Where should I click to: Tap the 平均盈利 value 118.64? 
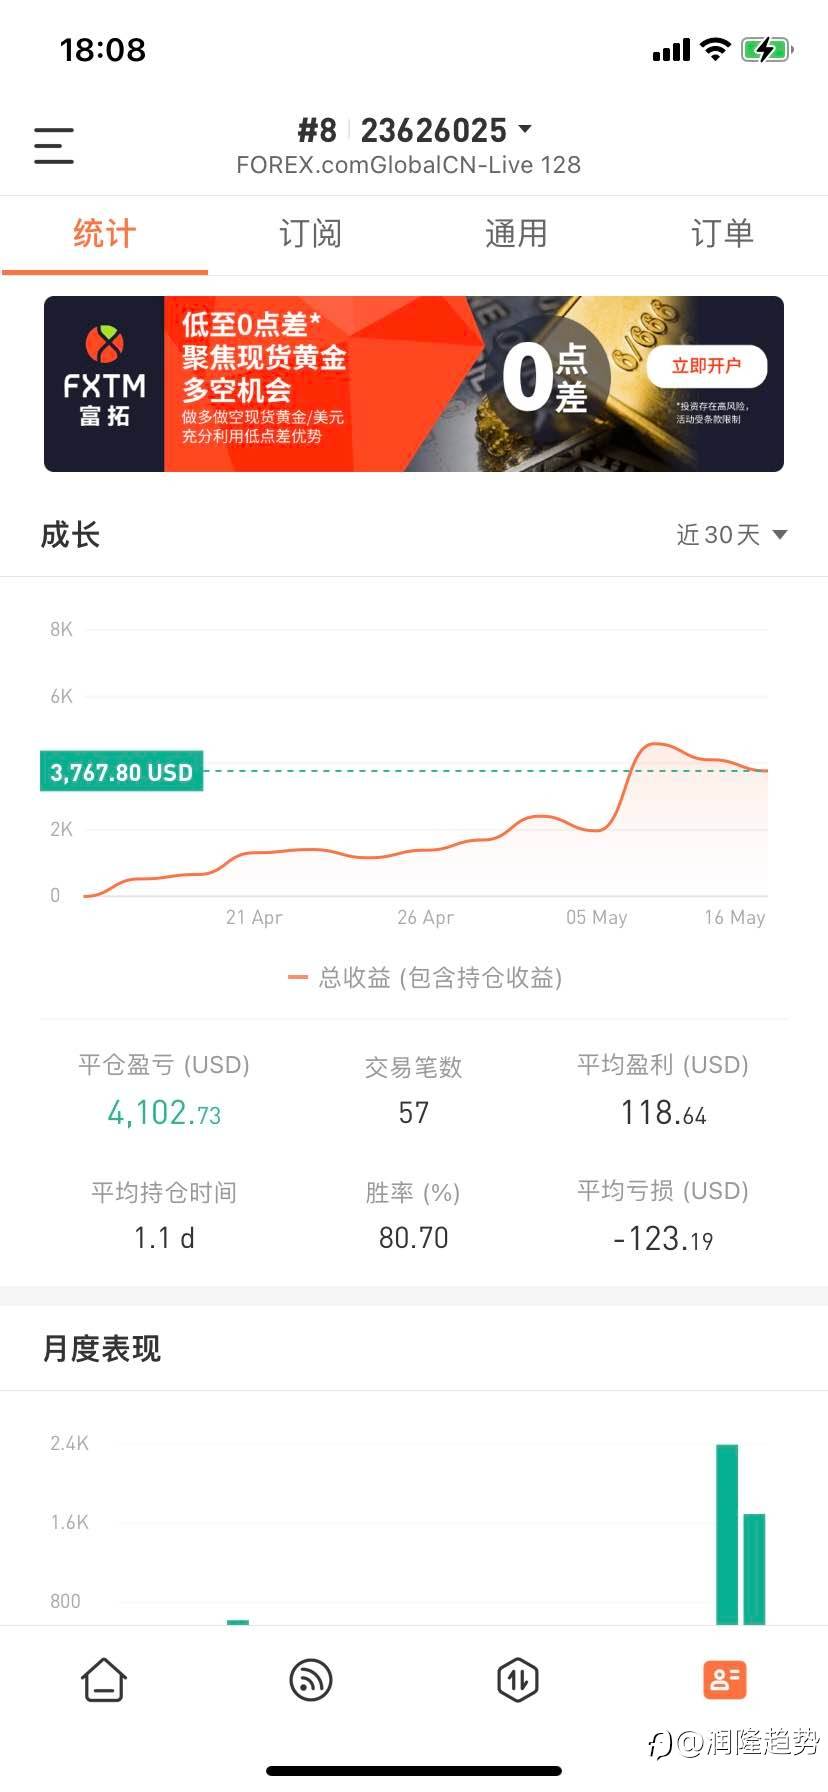(663, 1113)
